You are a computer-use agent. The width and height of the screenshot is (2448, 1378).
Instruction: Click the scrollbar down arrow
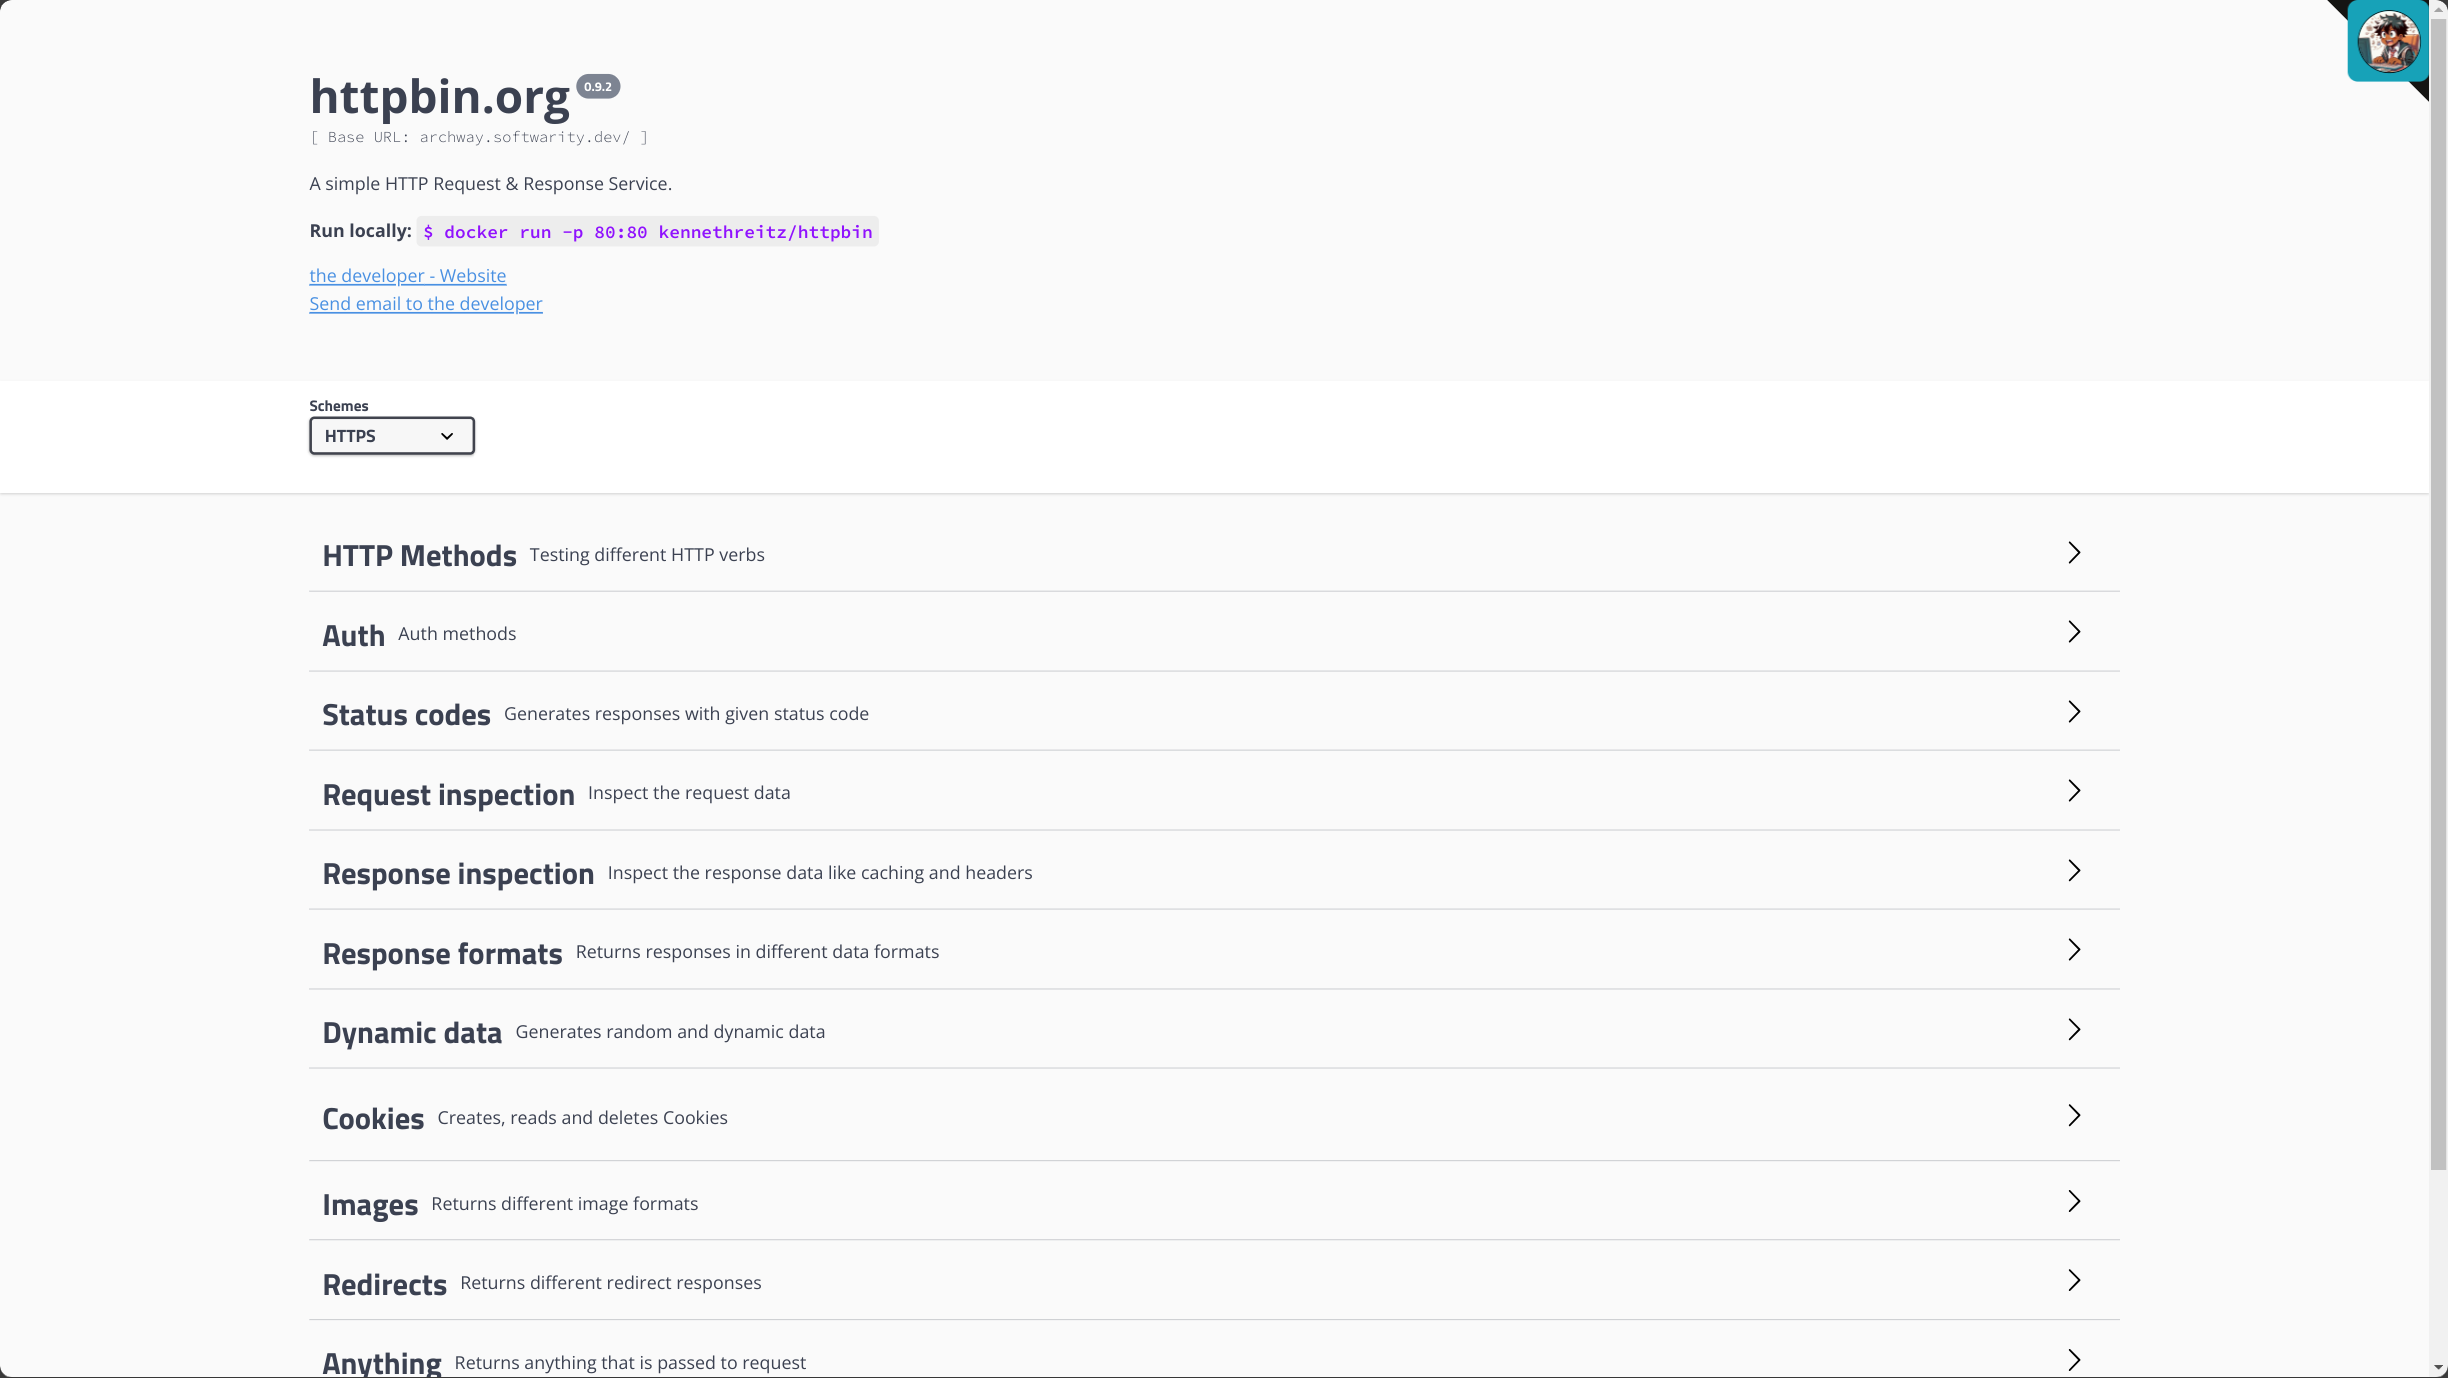[x=2438, y=1369]
